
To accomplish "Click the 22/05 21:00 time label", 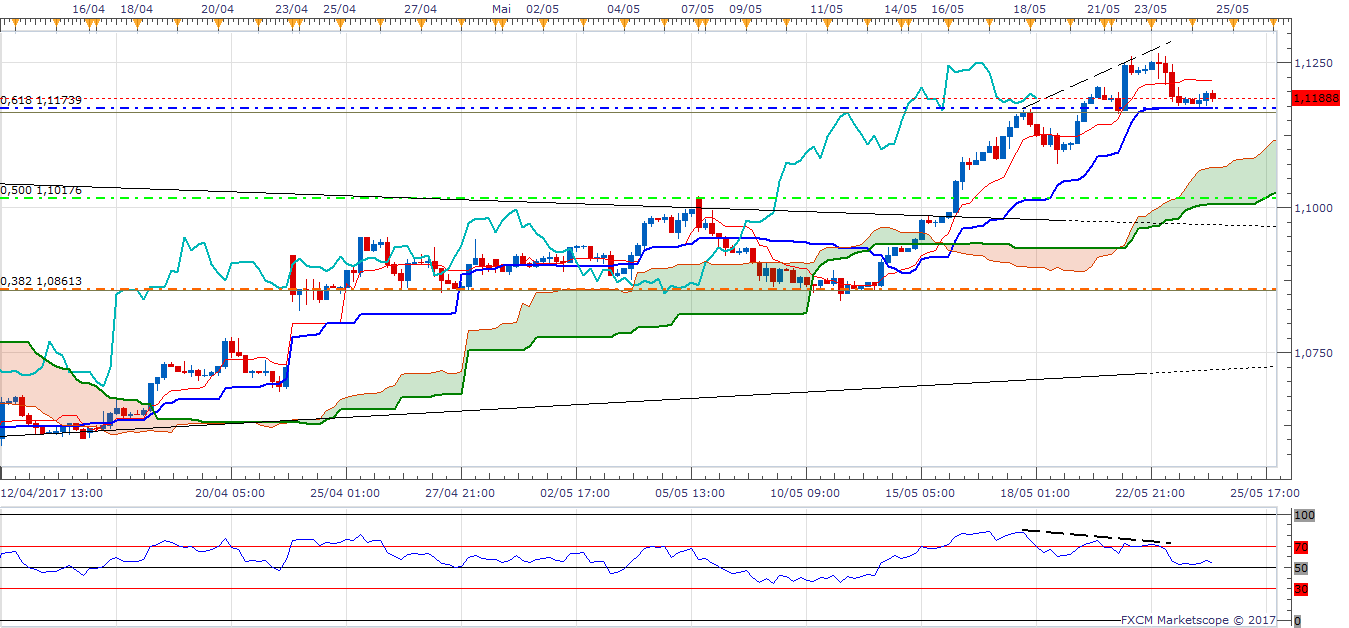I will click(1148, 493).
